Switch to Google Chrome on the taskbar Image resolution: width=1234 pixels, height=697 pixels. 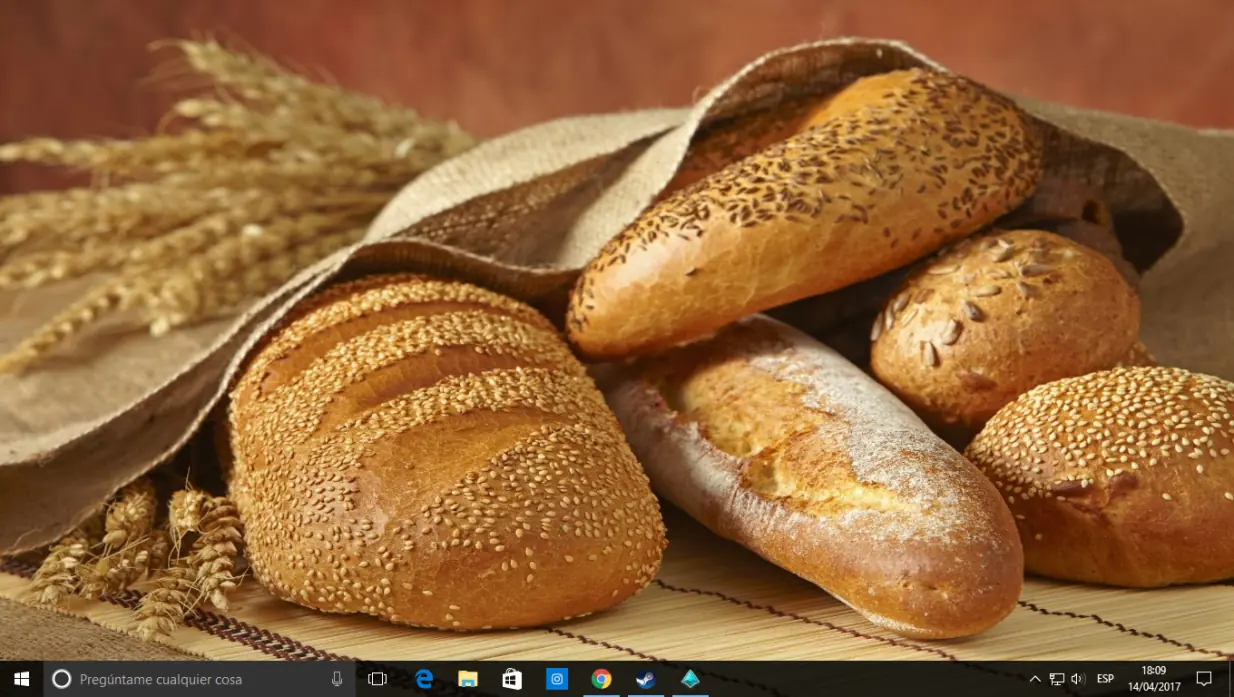click(x=601, y=679)
